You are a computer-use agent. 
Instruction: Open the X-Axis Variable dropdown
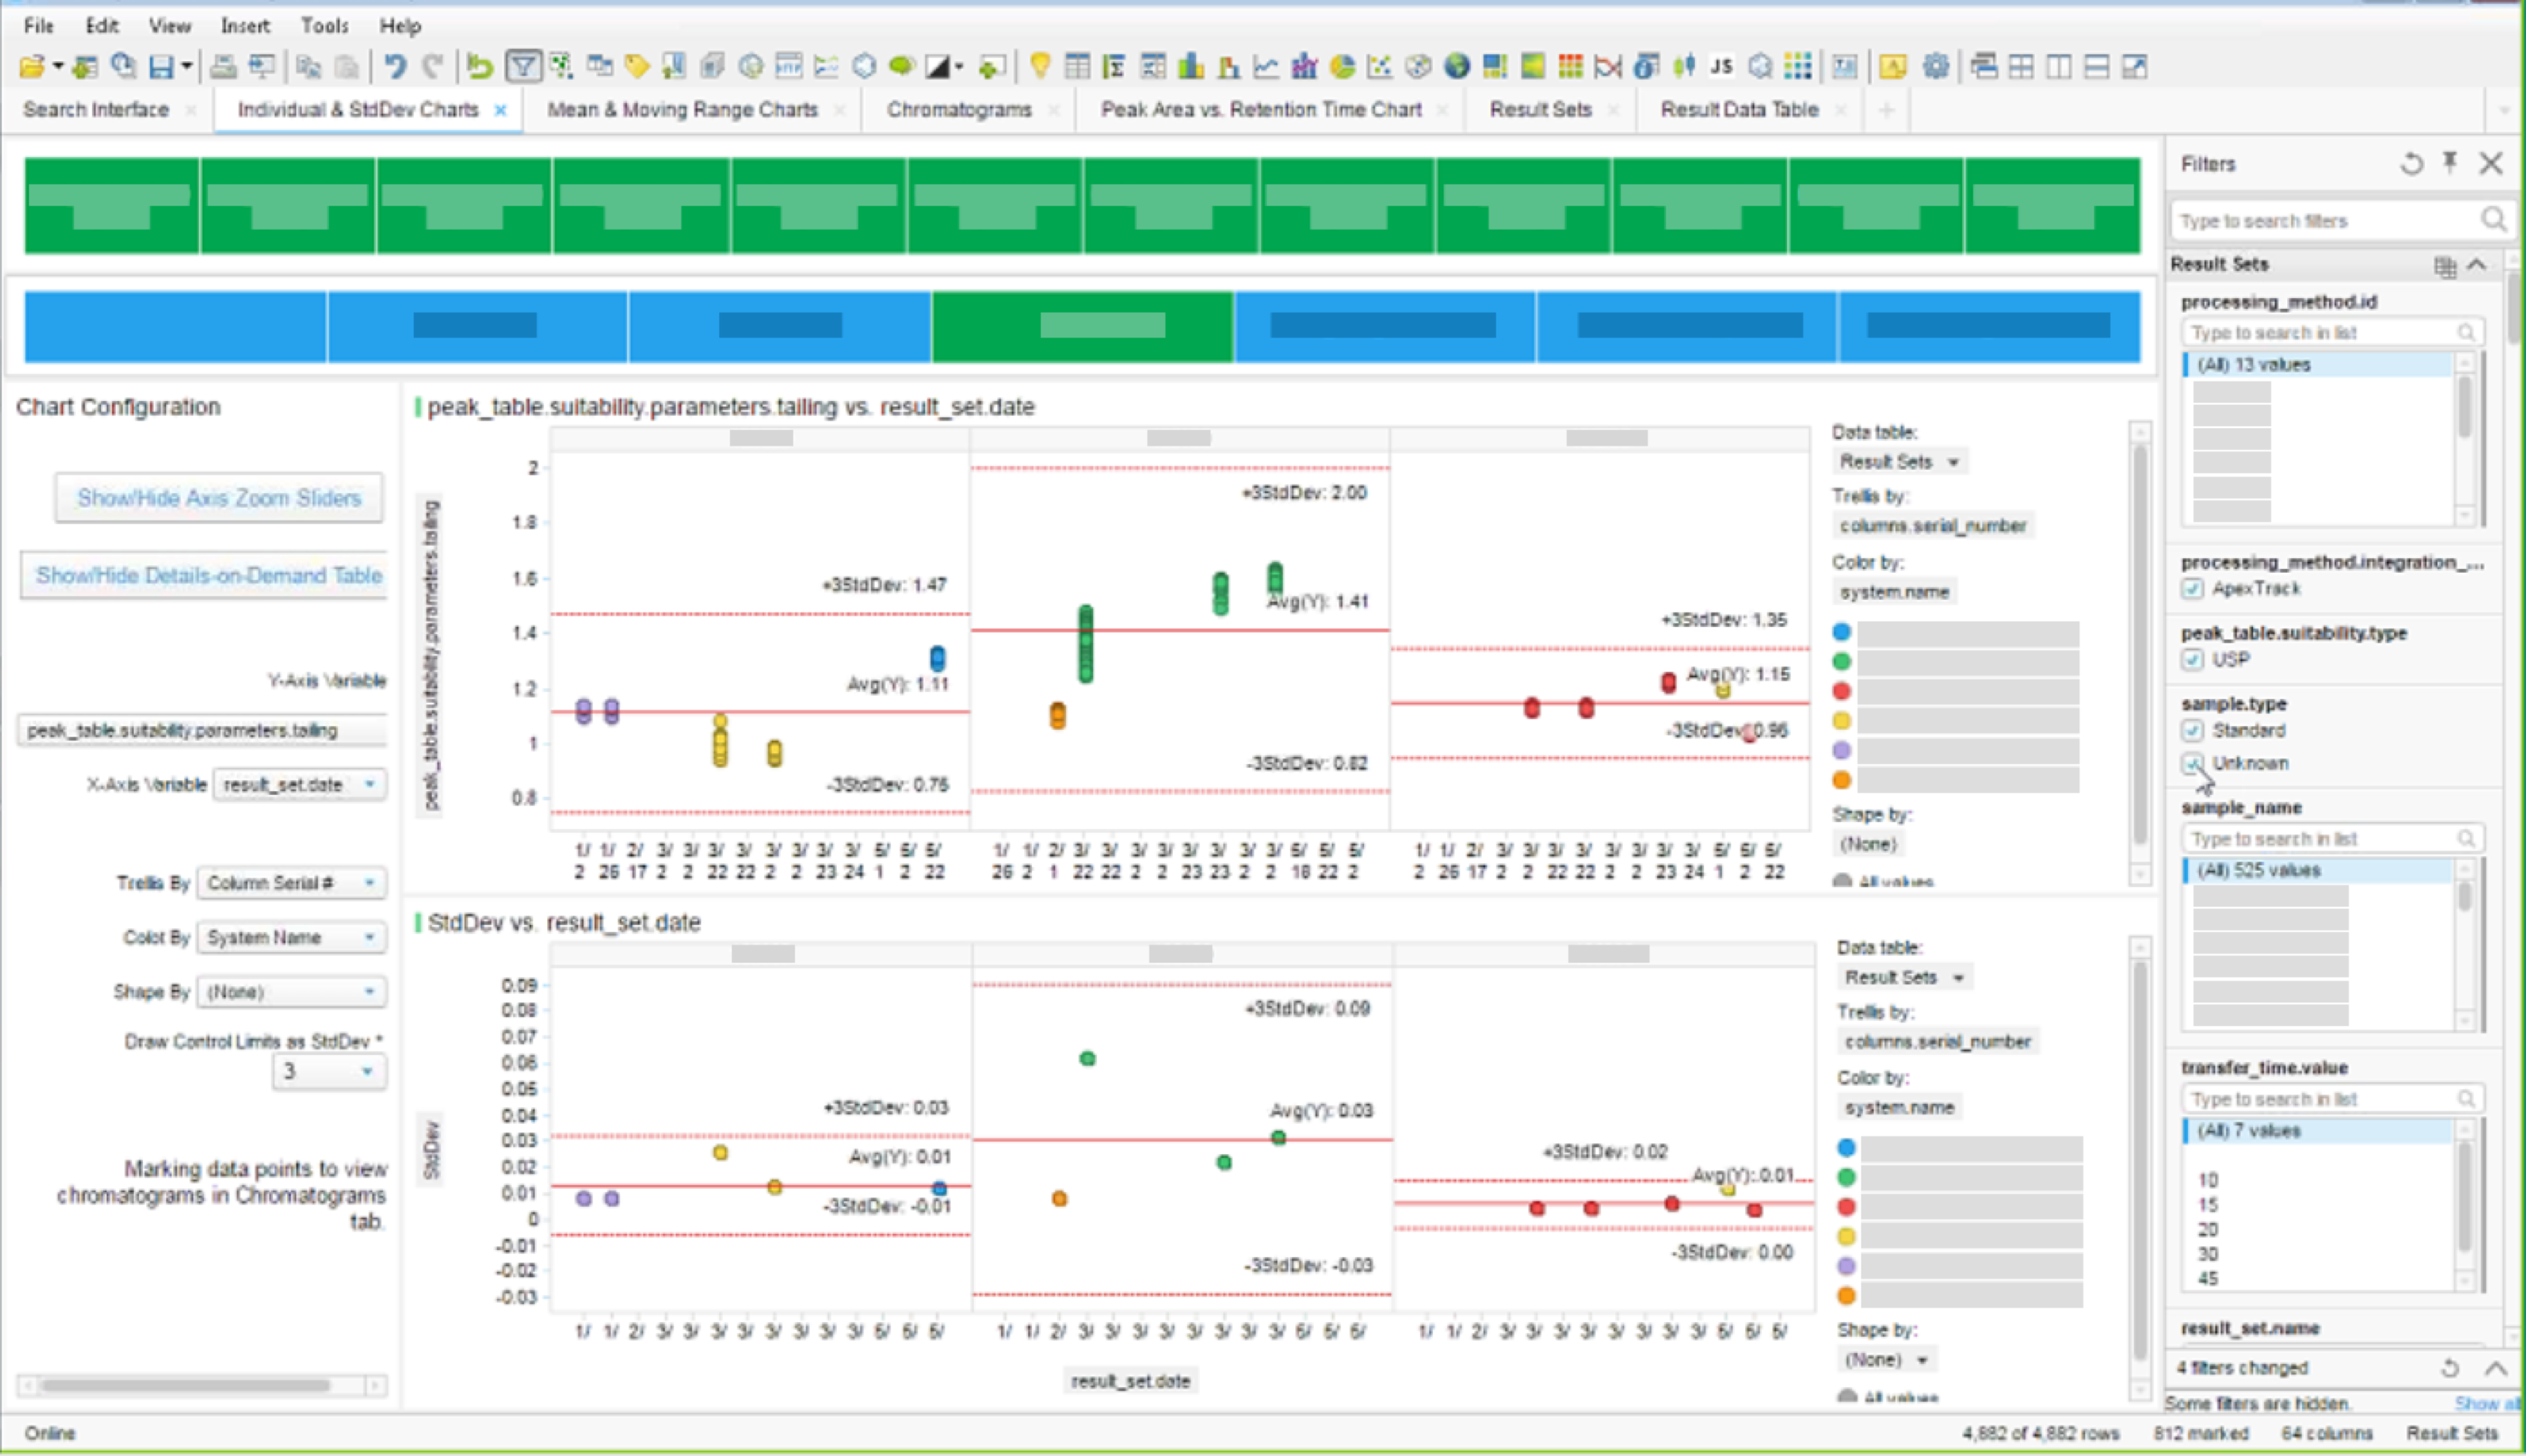(300, 785)
